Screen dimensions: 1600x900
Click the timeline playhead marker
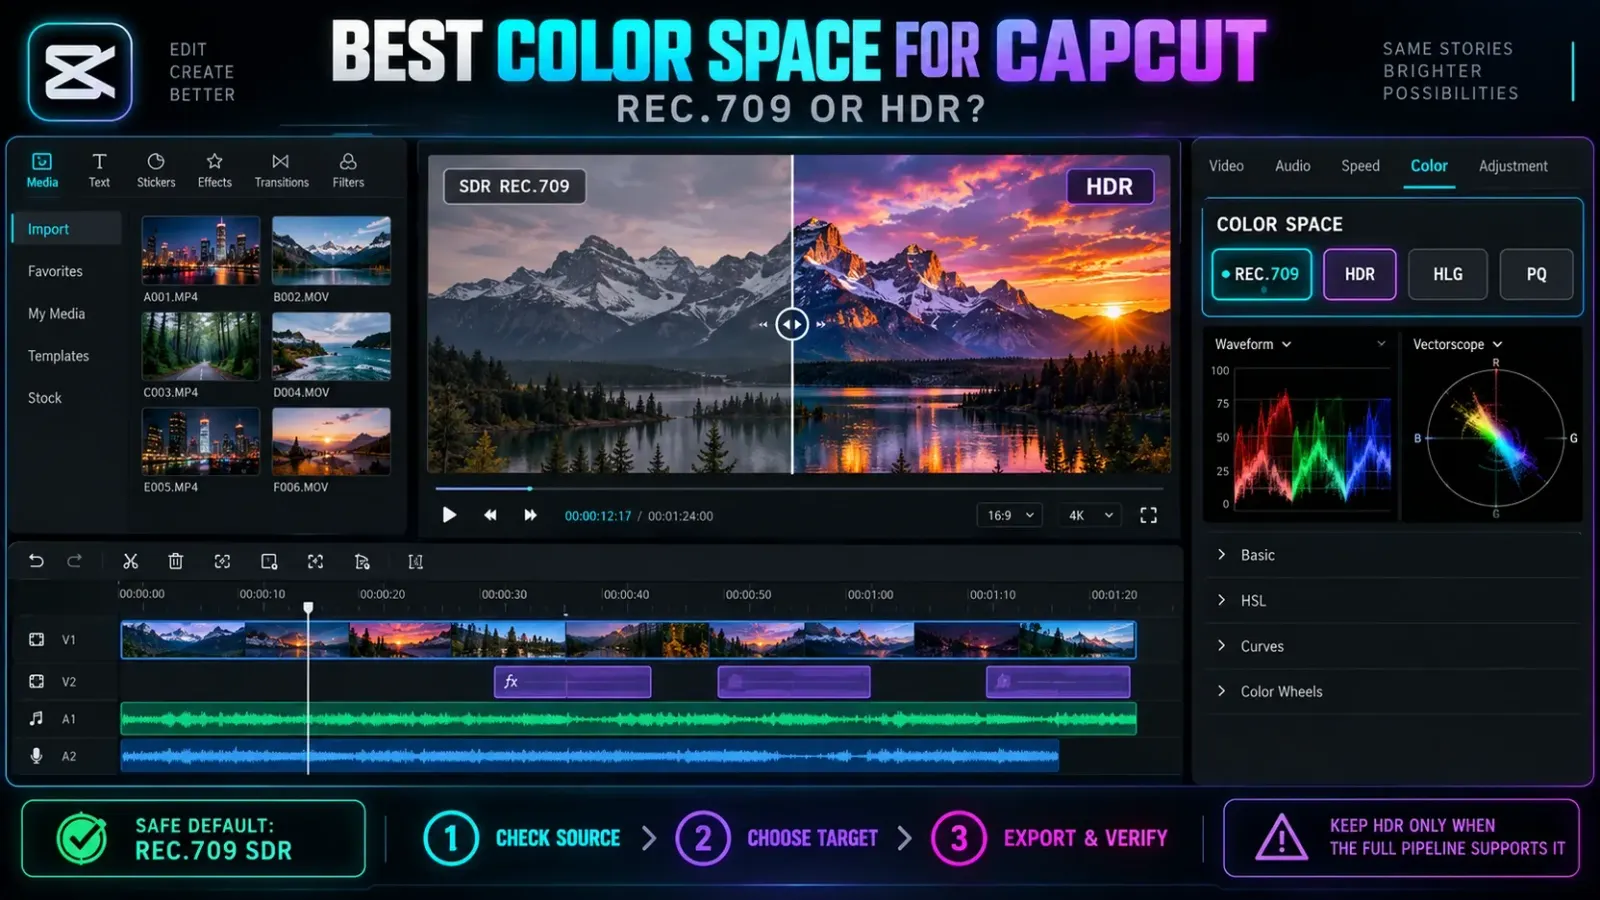pos(308,608)
